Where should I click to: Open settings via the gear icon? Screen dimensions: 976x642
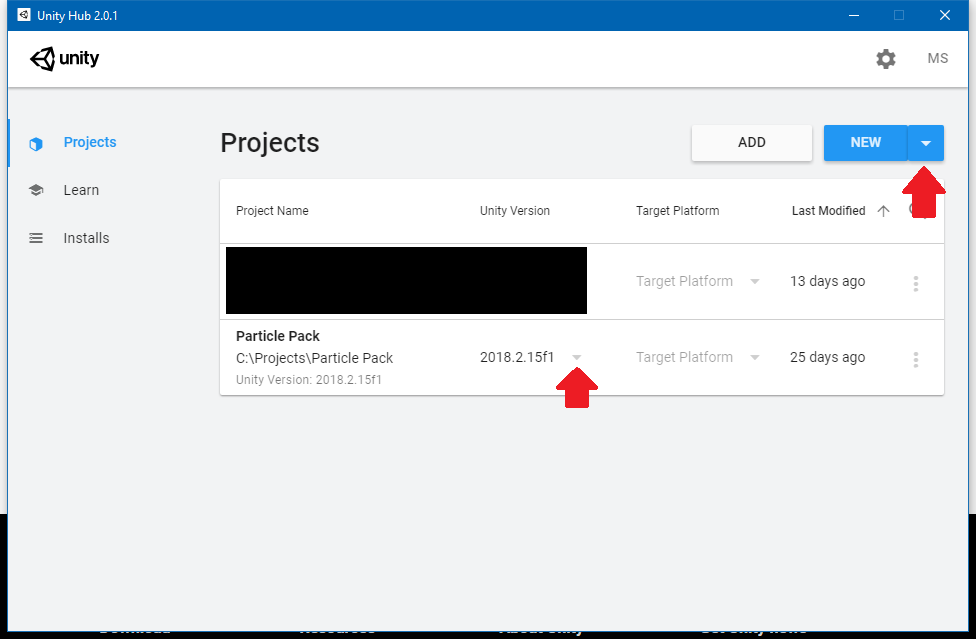point(885,59)
